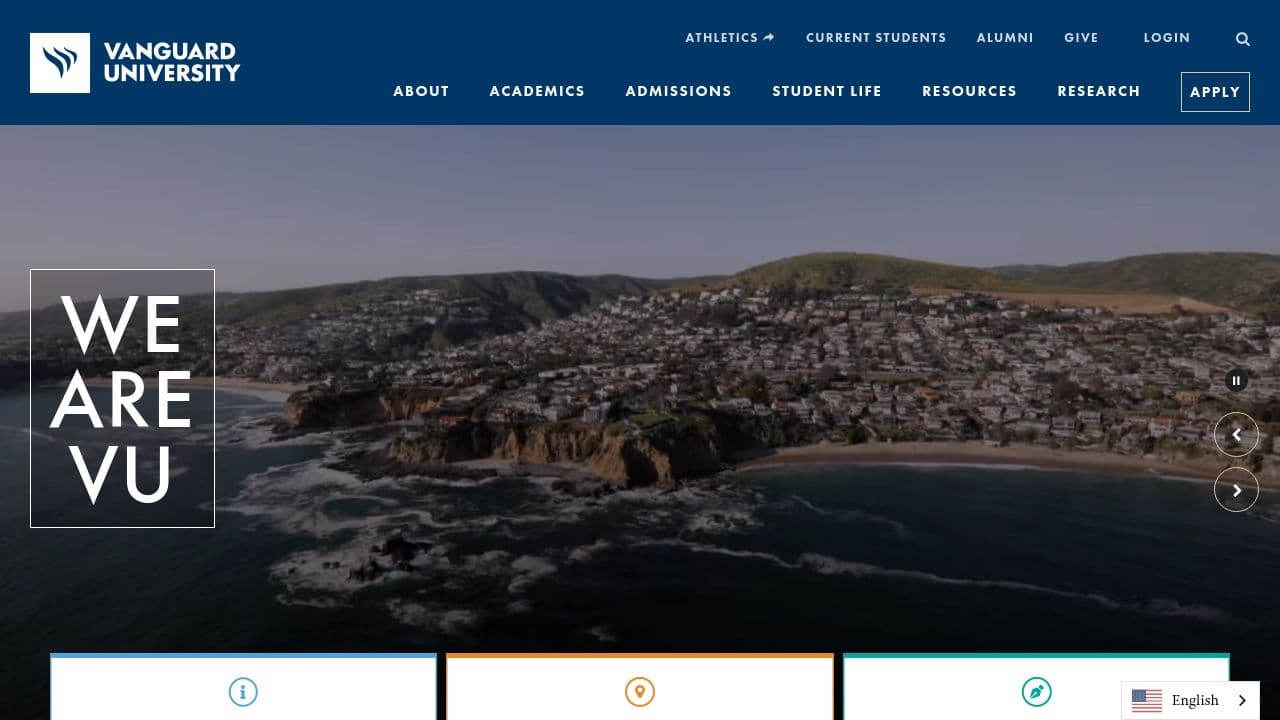Open the Academics dropdown menu

[536, 91]
